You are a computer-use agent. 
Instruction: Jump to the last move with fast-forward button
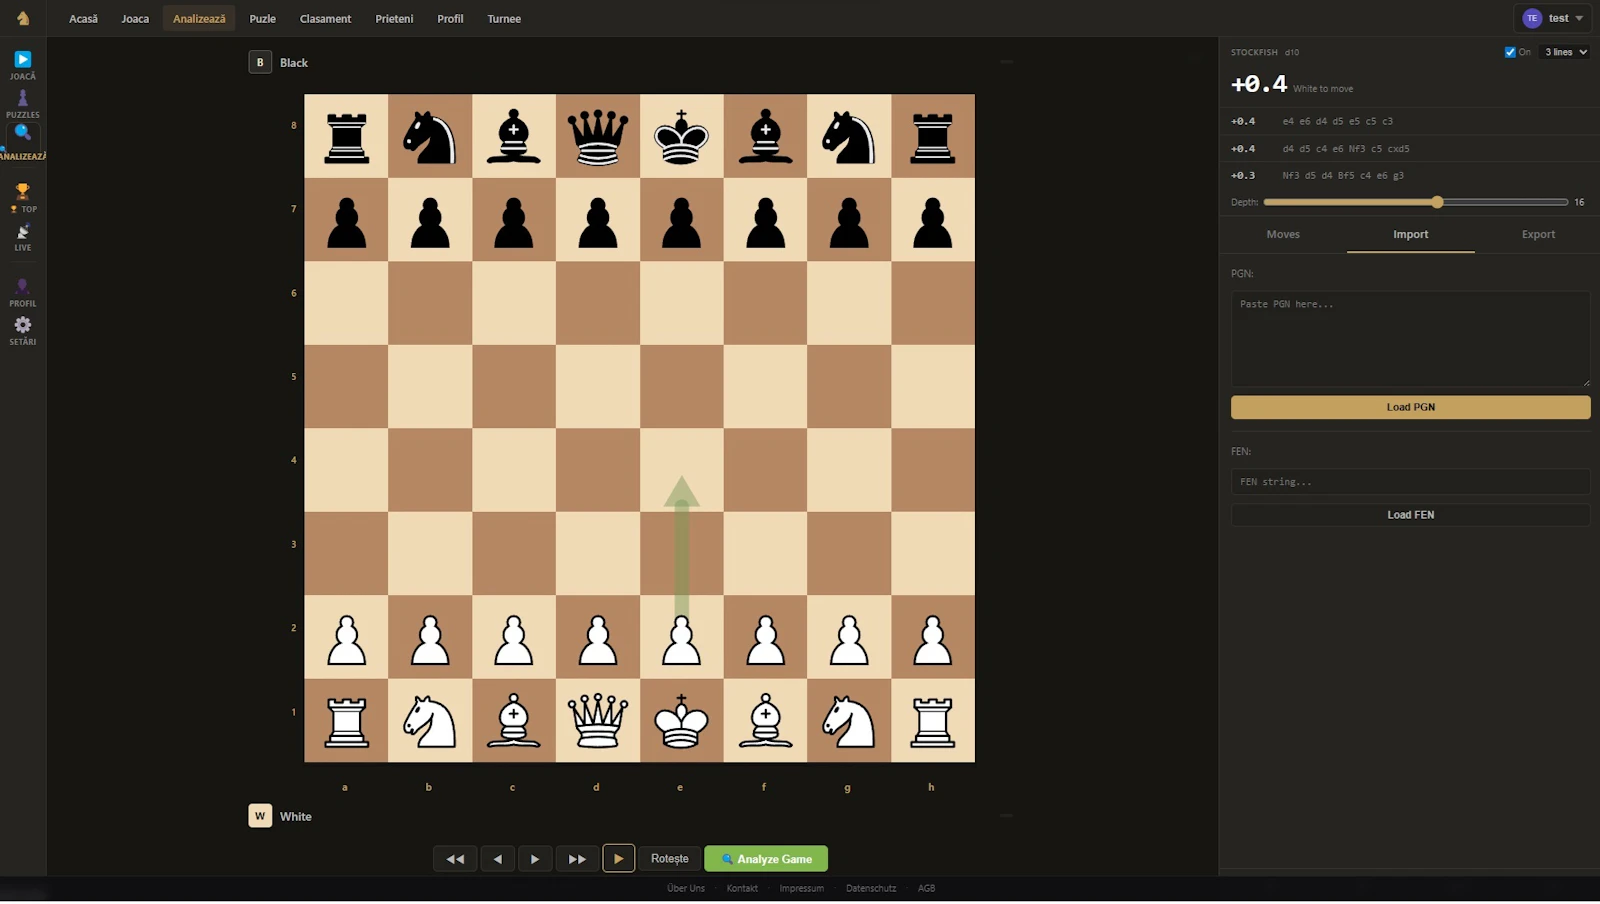(577, 859)
